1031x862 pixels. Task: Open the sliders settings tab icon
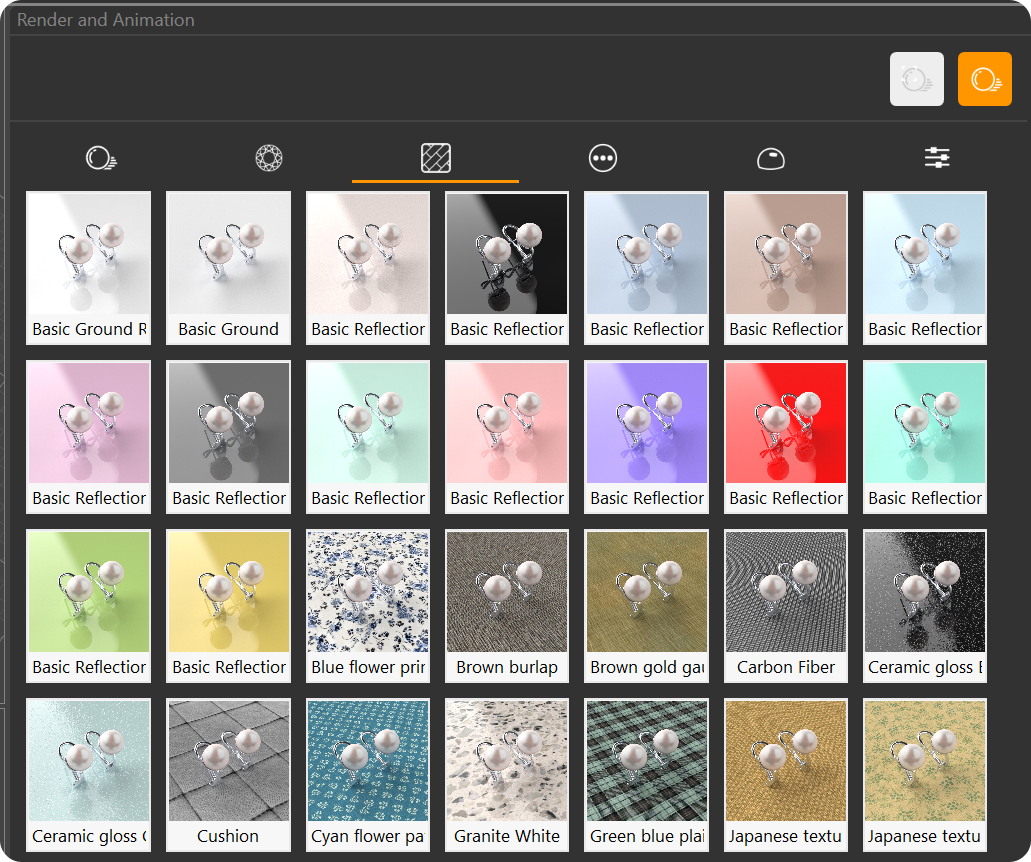(937, 158)
